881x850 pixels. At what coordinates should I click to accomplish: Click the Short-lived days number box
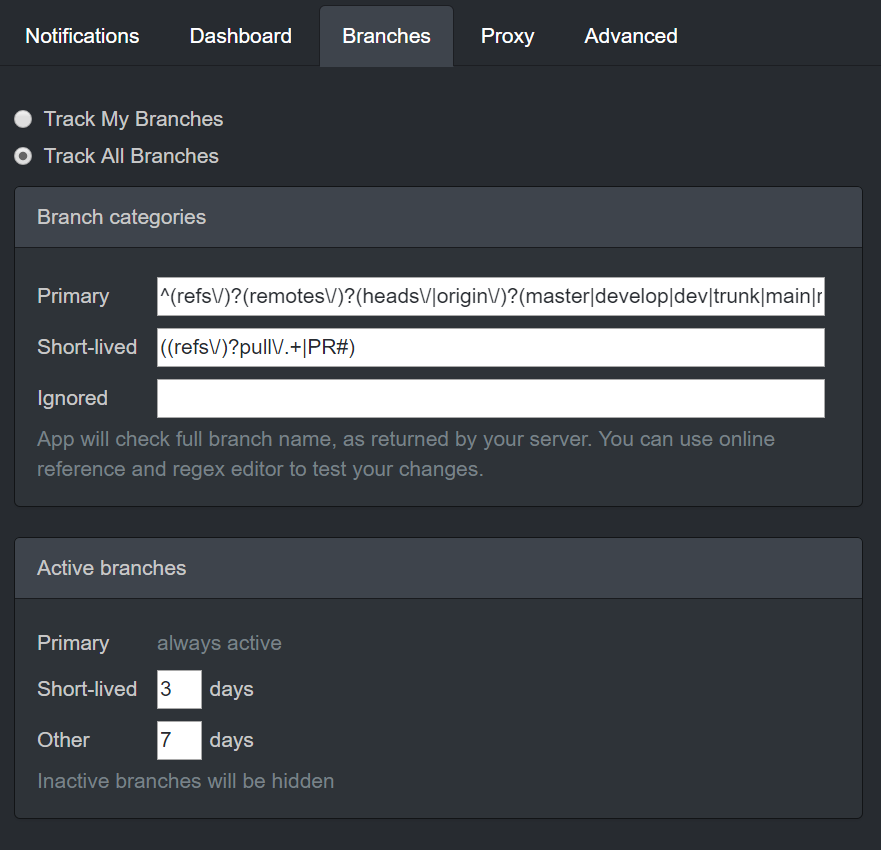click(x=179, y=689)
